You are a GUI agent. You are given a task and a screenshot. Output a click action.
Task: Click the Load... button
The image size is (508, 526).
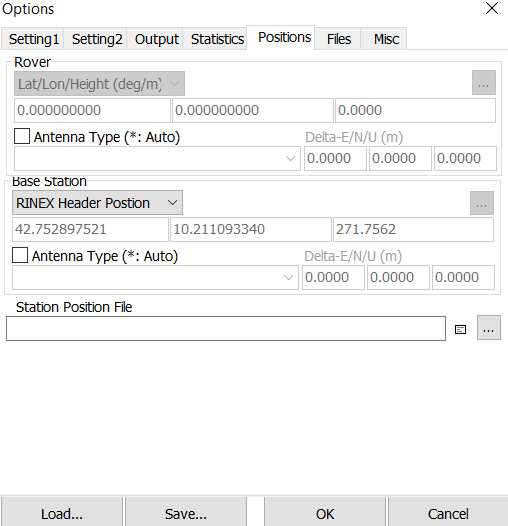point(62,514)
